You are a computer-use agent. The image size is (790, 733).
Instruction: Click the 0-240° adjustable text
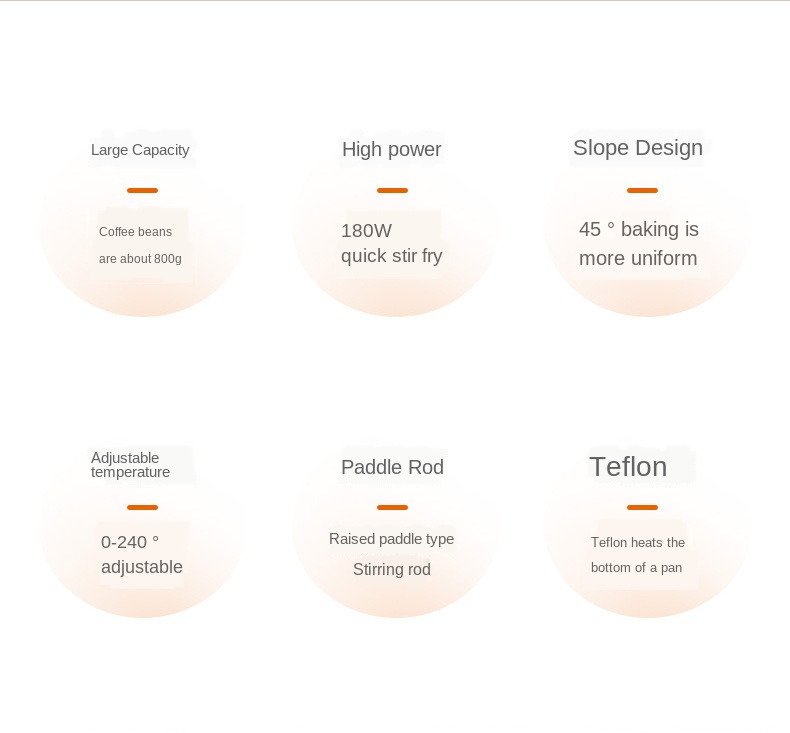coord(142,555)
